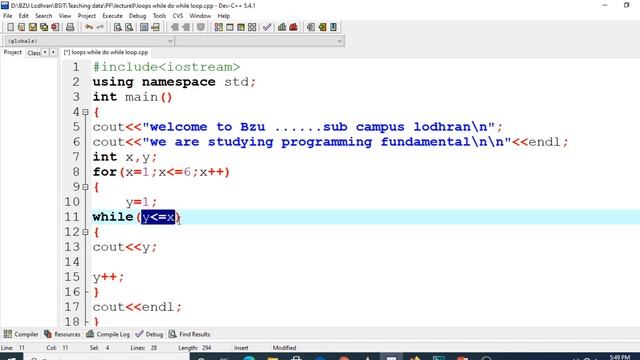Image resolution: width=640 pixels, height=360 pixels.
Task: Switch to the Class side tab
Action: (34, 53)
